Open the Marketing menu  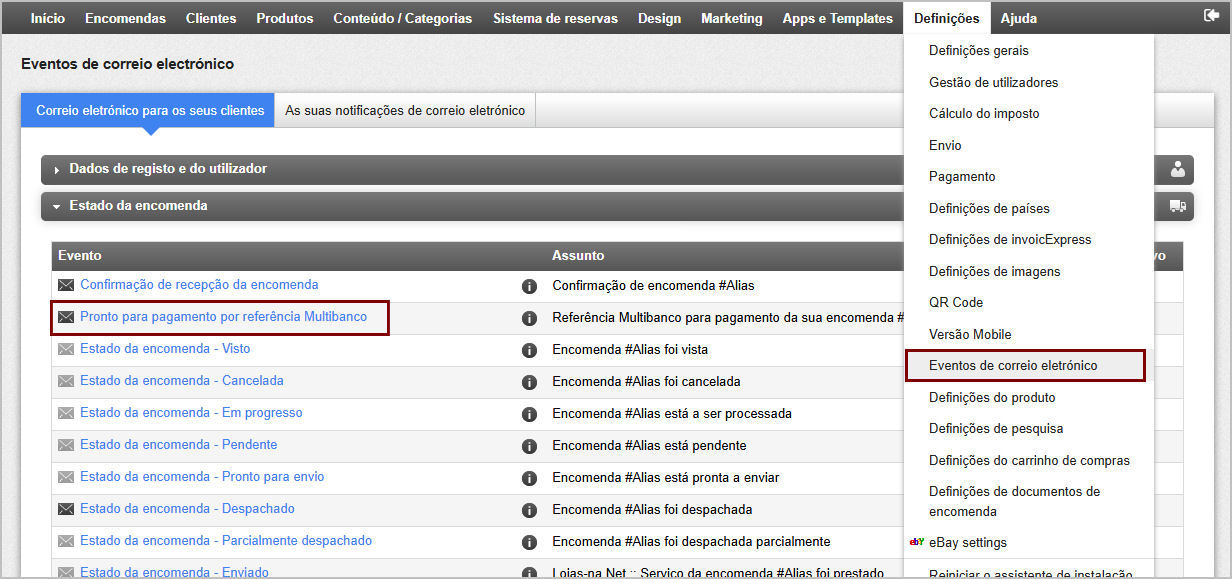[732, 18]
